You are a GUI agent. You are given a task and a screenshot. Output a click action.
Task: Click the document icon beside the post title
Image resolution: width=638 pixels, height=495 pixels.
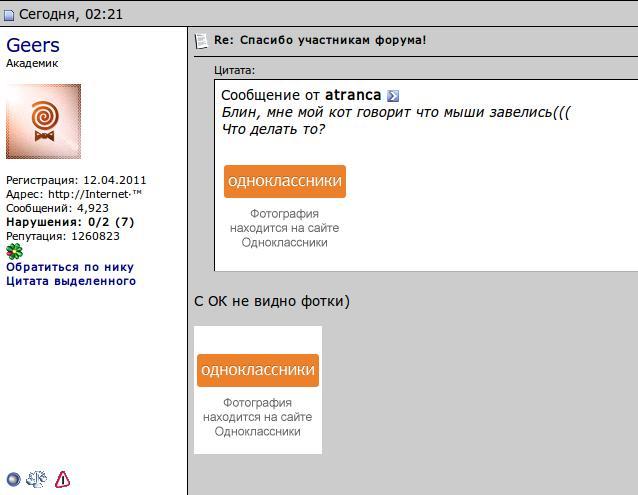[x=201, y=41]
